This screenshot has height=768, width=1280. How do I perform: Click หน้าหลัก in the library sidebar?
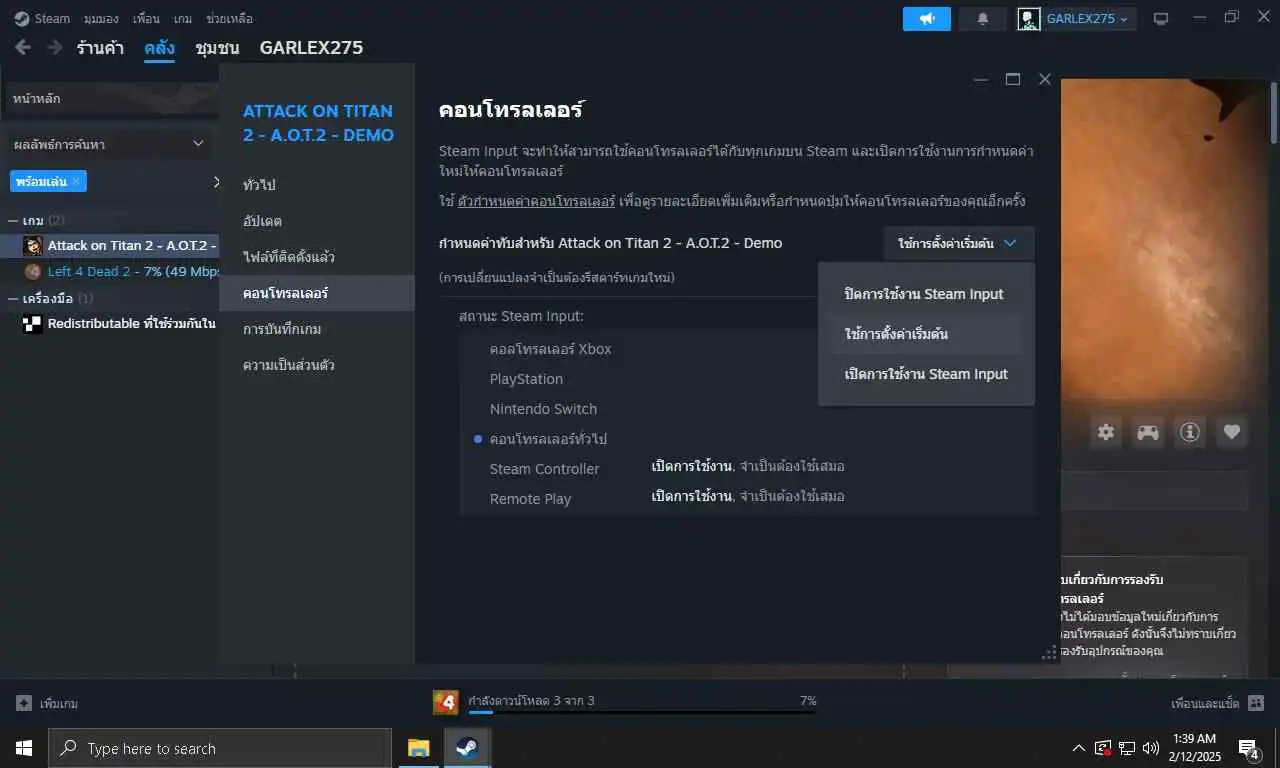click(x=110, y=99)
